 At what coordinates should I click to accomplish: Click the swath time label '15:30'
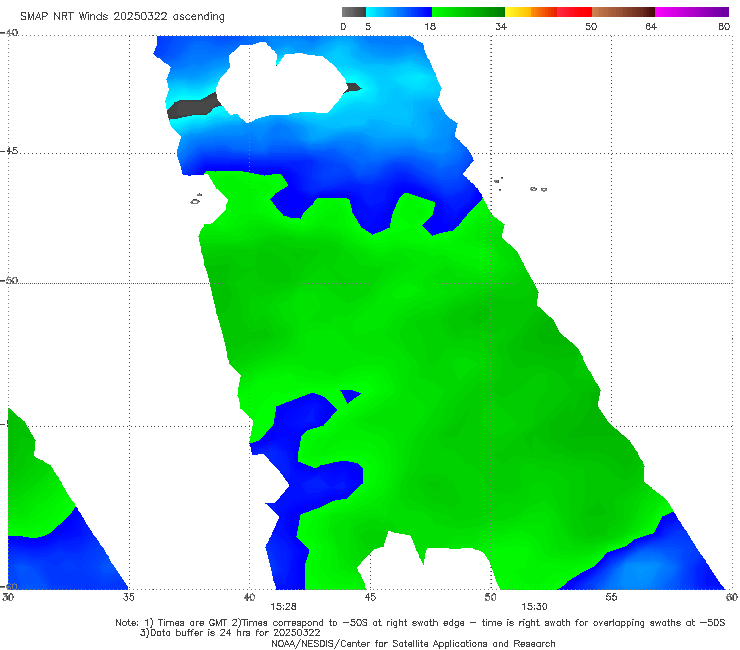(534, 607)
